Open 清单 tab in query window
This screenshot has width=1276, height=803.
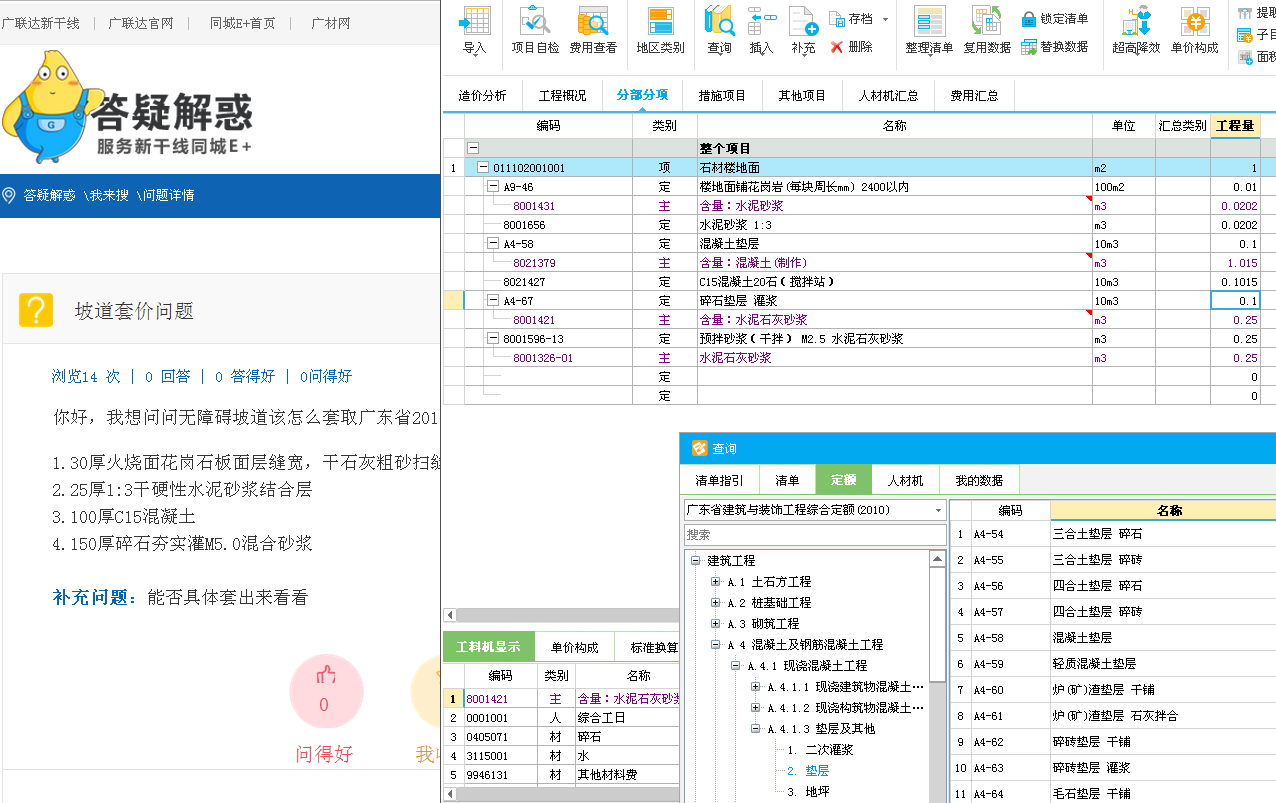point(787,480)
